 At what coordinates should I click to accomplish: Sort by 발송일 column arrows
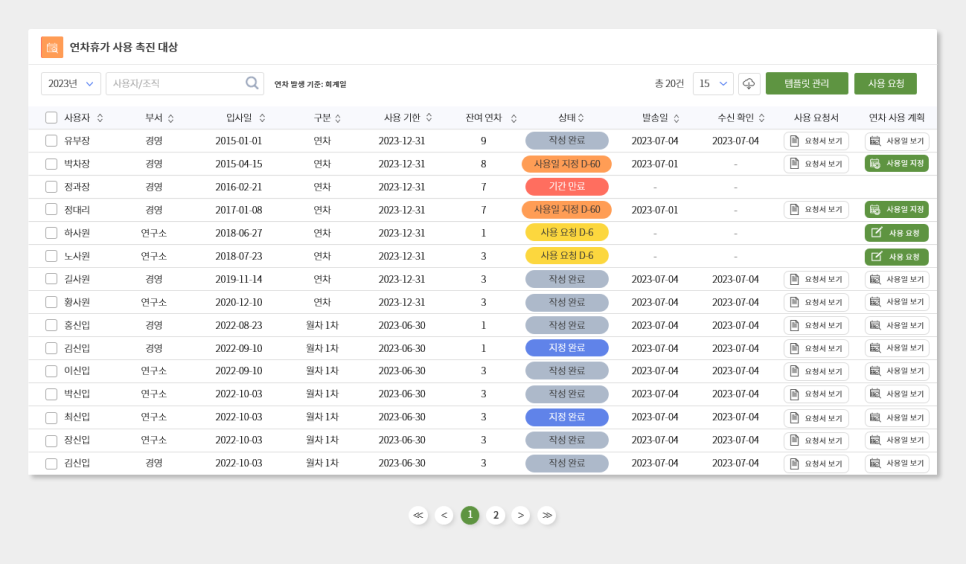(676, 118)
